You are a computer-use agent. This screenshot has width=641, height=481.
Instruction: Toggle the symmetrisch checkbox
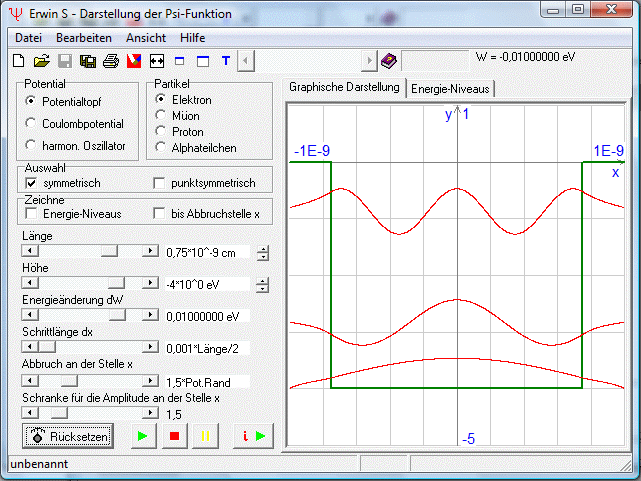click(x=31, y=183)
